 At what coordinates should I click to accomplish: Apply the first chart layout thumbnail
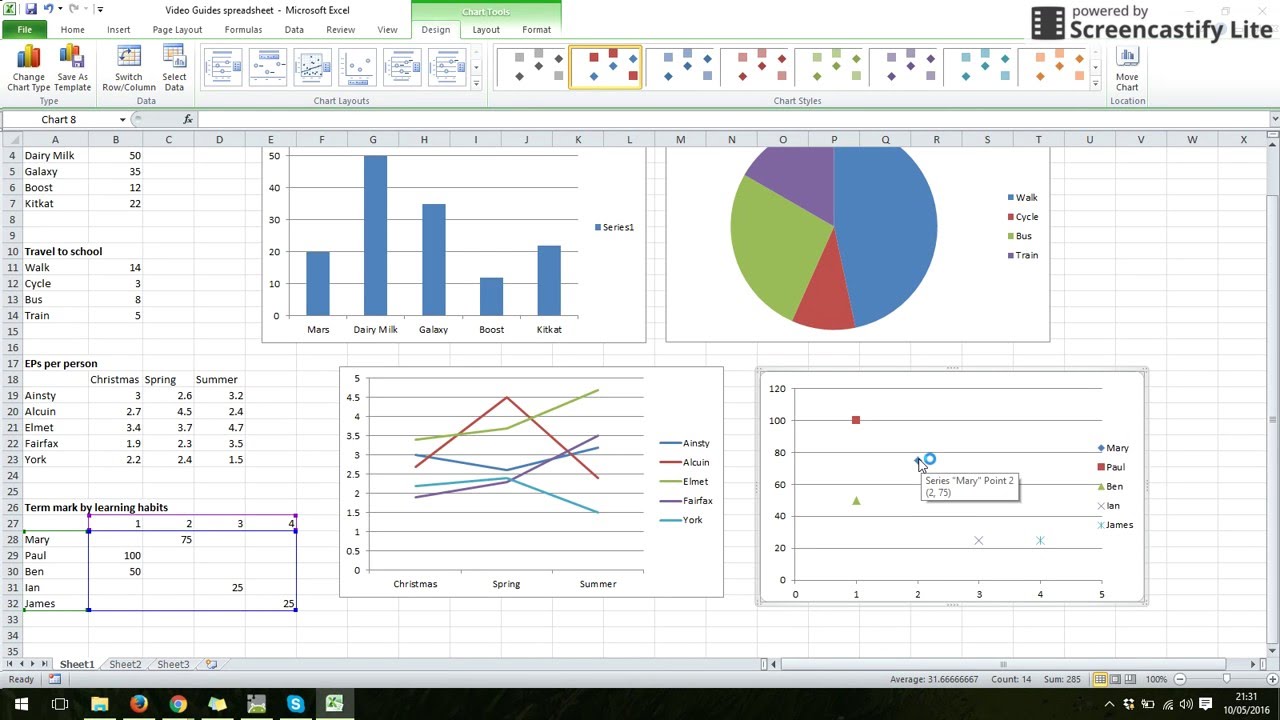pyautogui.click(x=223, y=67)
